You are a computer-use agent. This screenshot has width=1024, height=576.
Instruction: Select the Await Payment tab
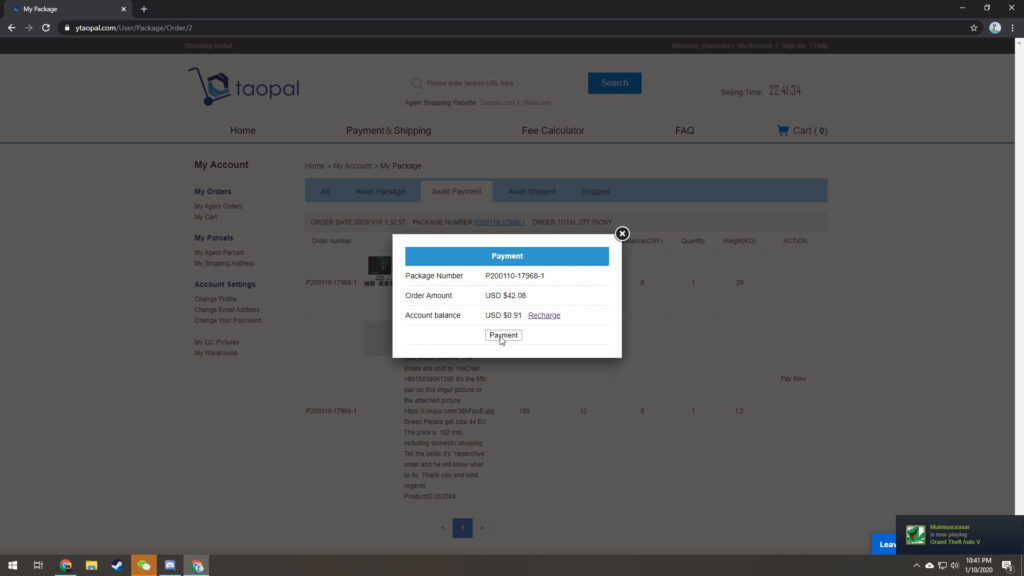point(456,191)
